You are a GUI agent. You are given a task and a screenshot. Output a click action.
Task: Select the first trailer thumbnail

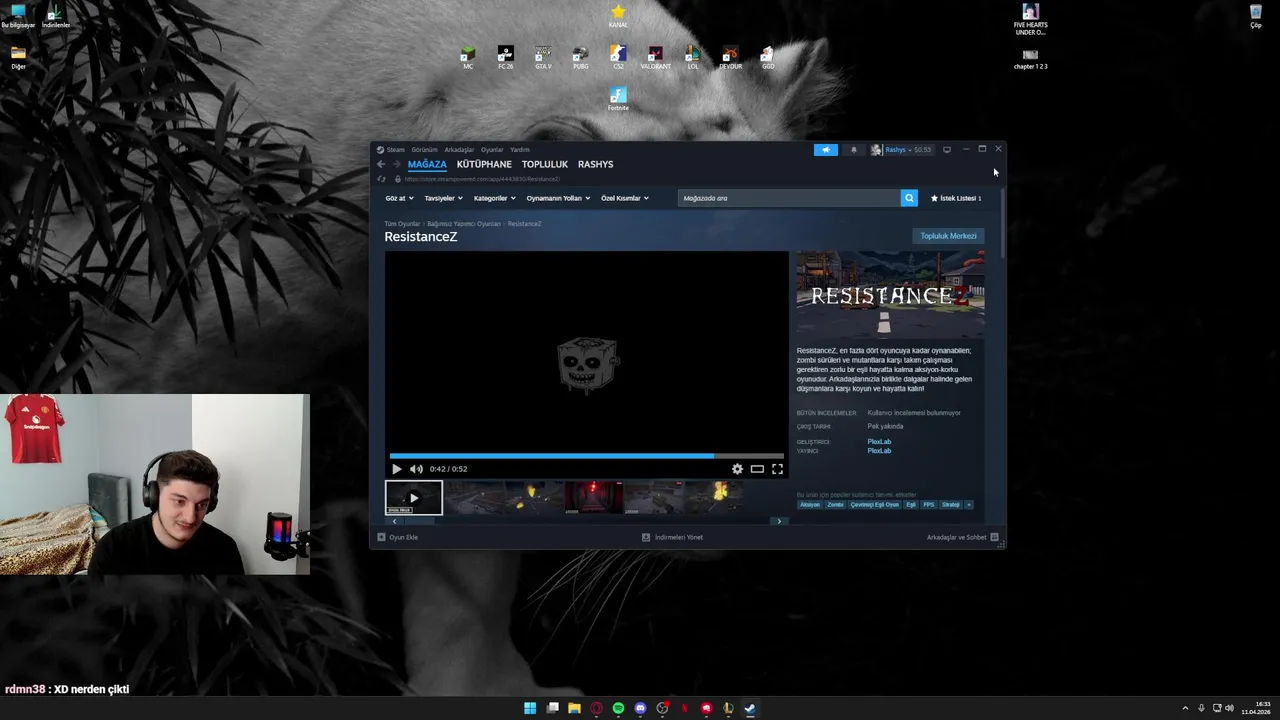click(x=414, y=498)
